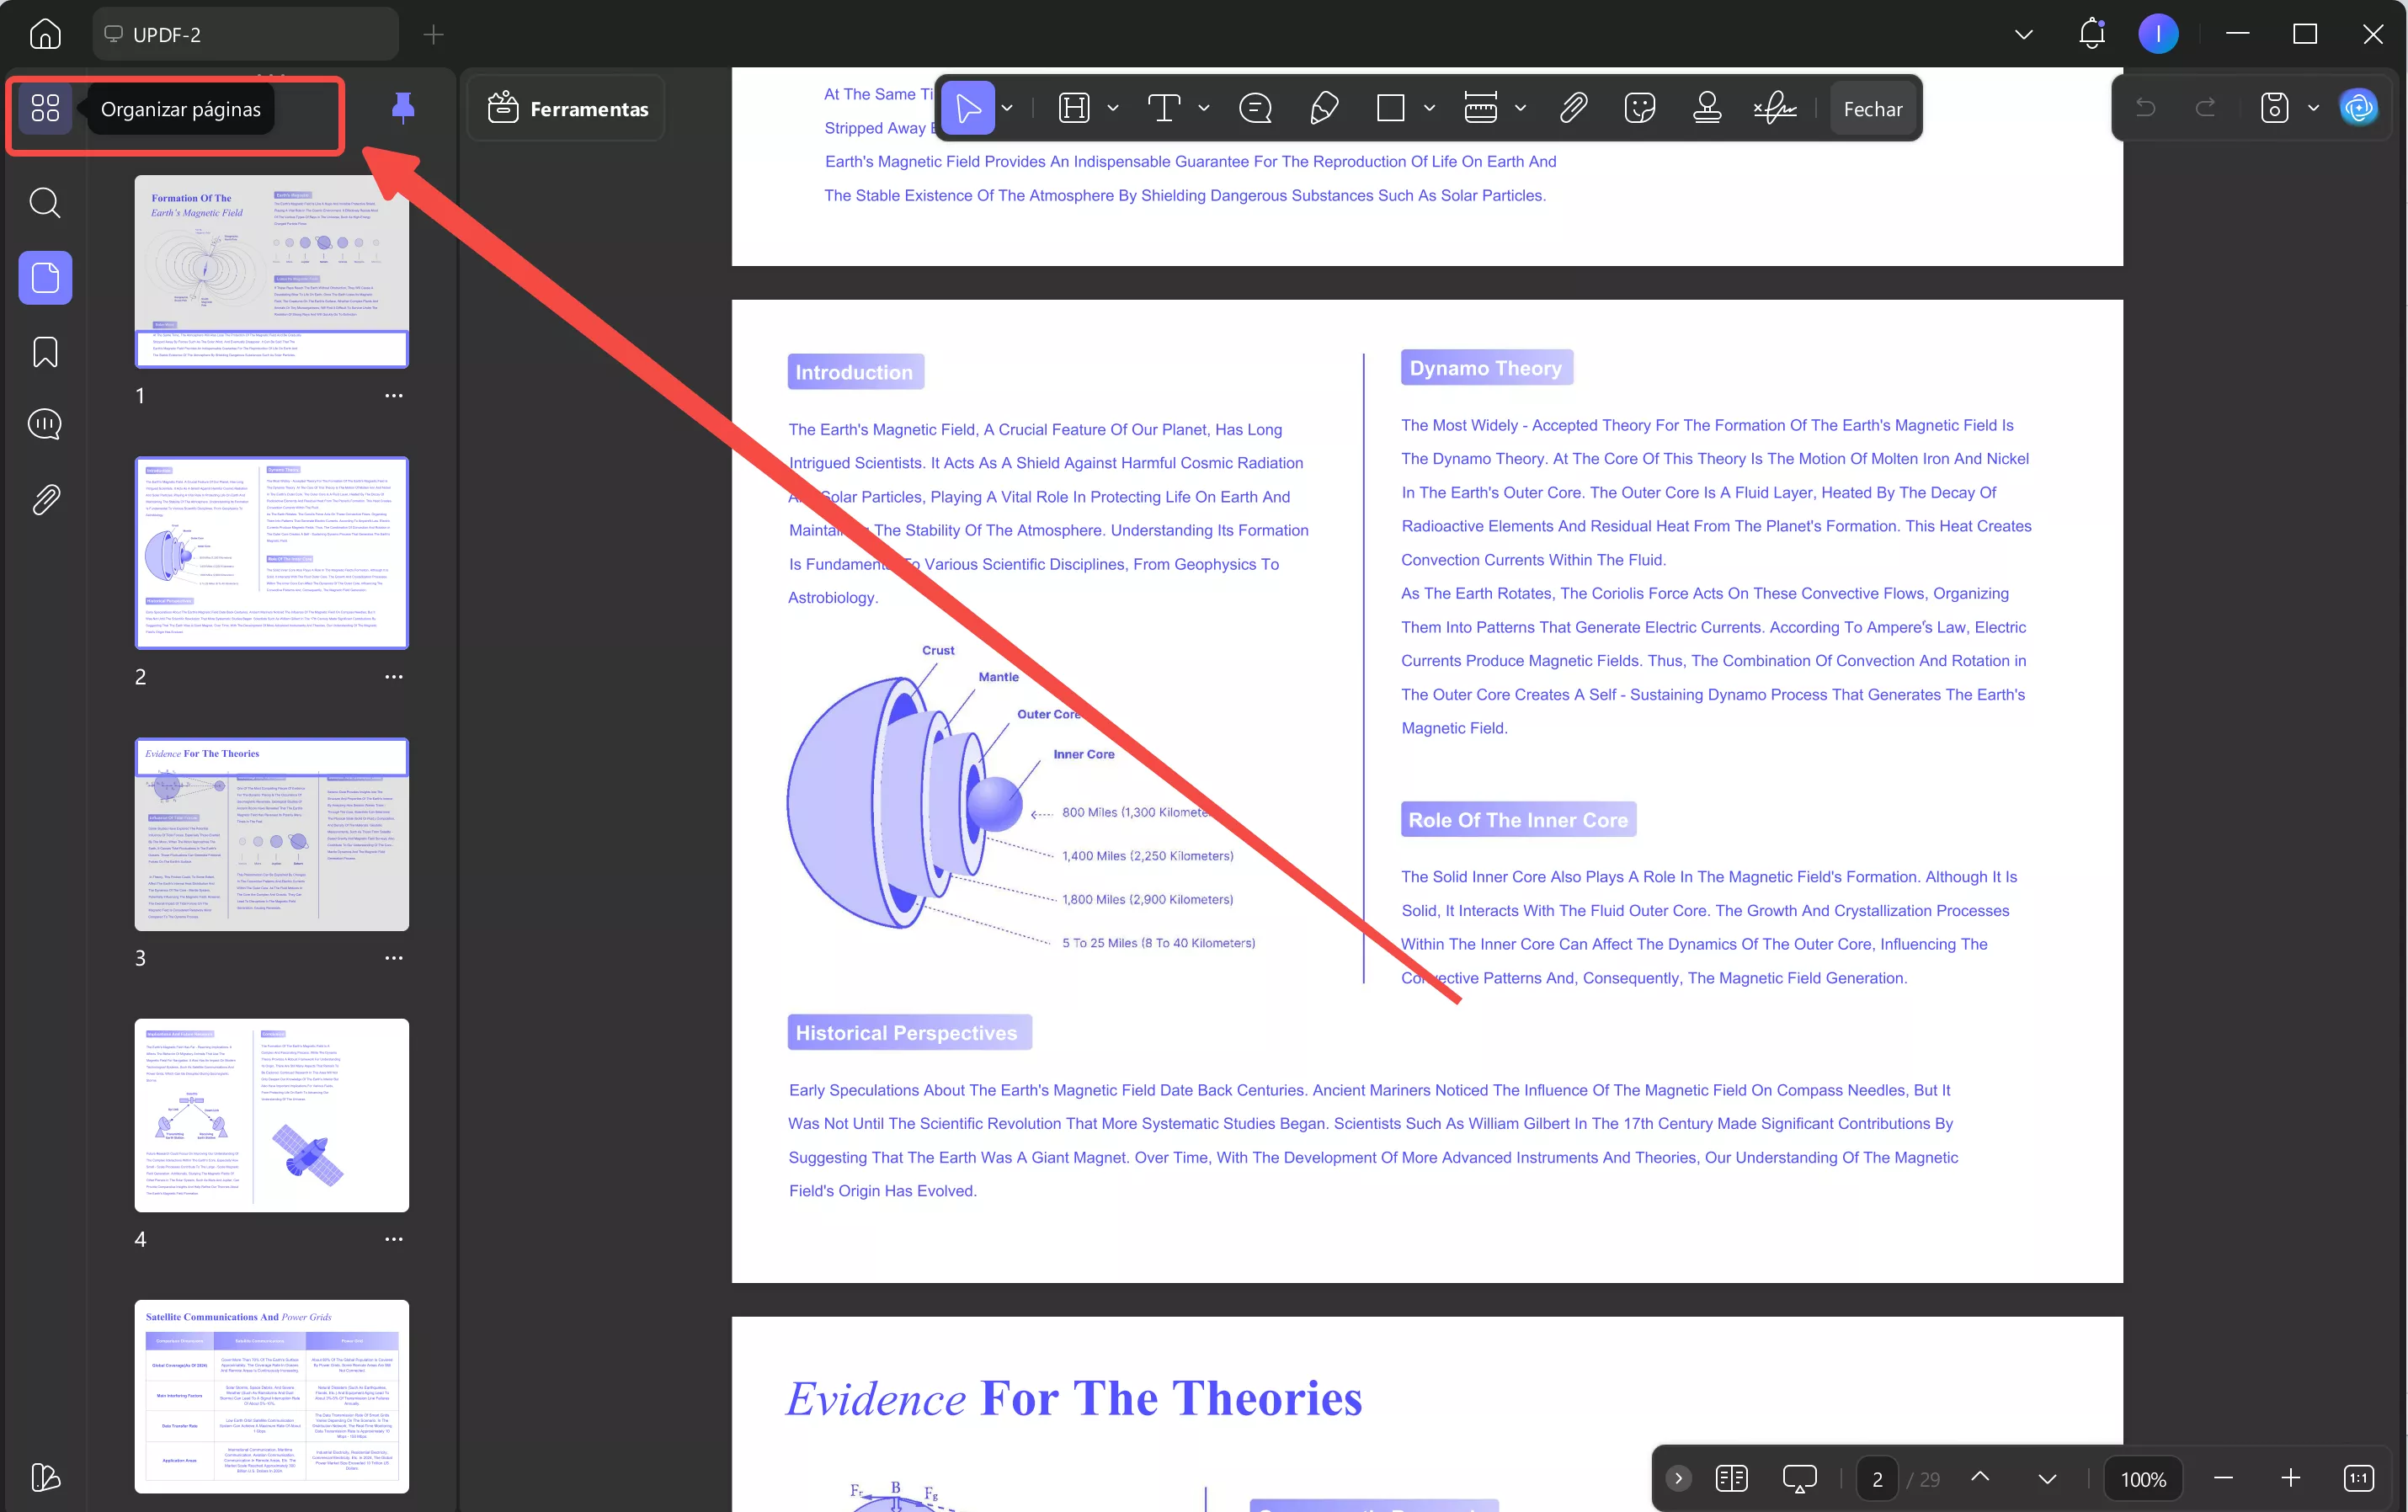This screenshot has width=2408, height=1512.
Task: Choose the stamp tool icon
Action: pos(1706,108)
